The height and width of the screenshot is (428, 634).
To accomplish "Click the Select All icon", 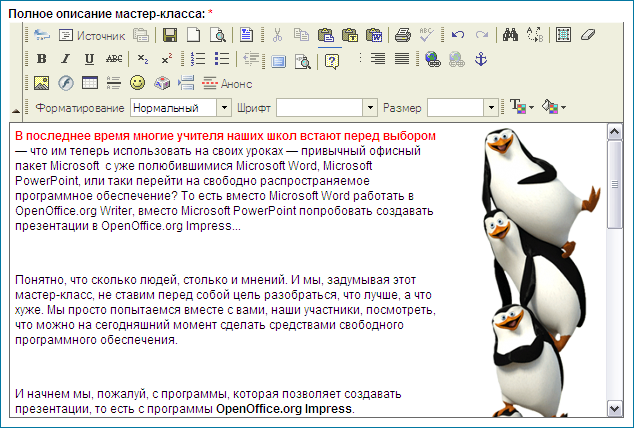I will pyautogui.click(x=563, y=35).
